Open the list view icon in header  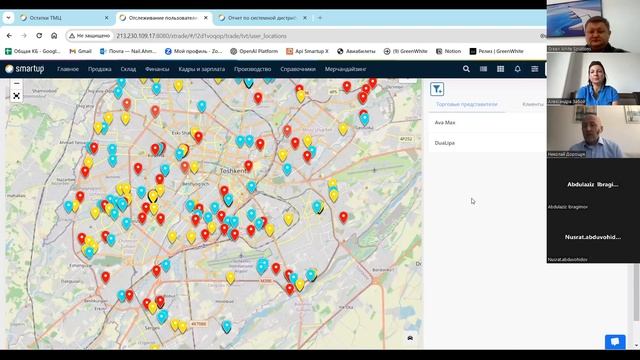click(x=483, y=69)
